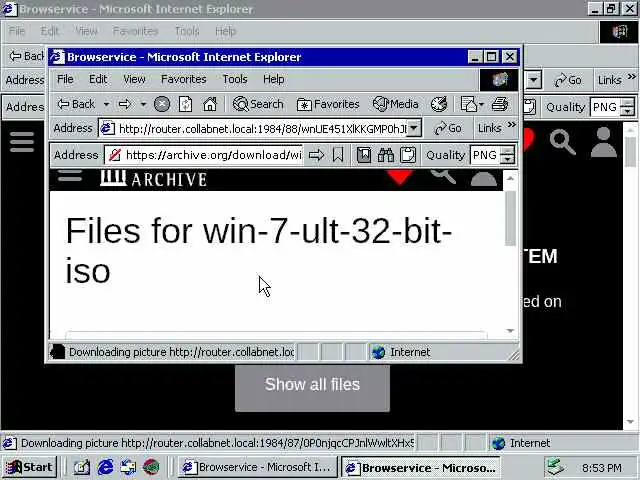The height and width of the screenshot is (480, 640).
Task: Decrease Quality with the down stepper in the front window
Action: point(507,160)
